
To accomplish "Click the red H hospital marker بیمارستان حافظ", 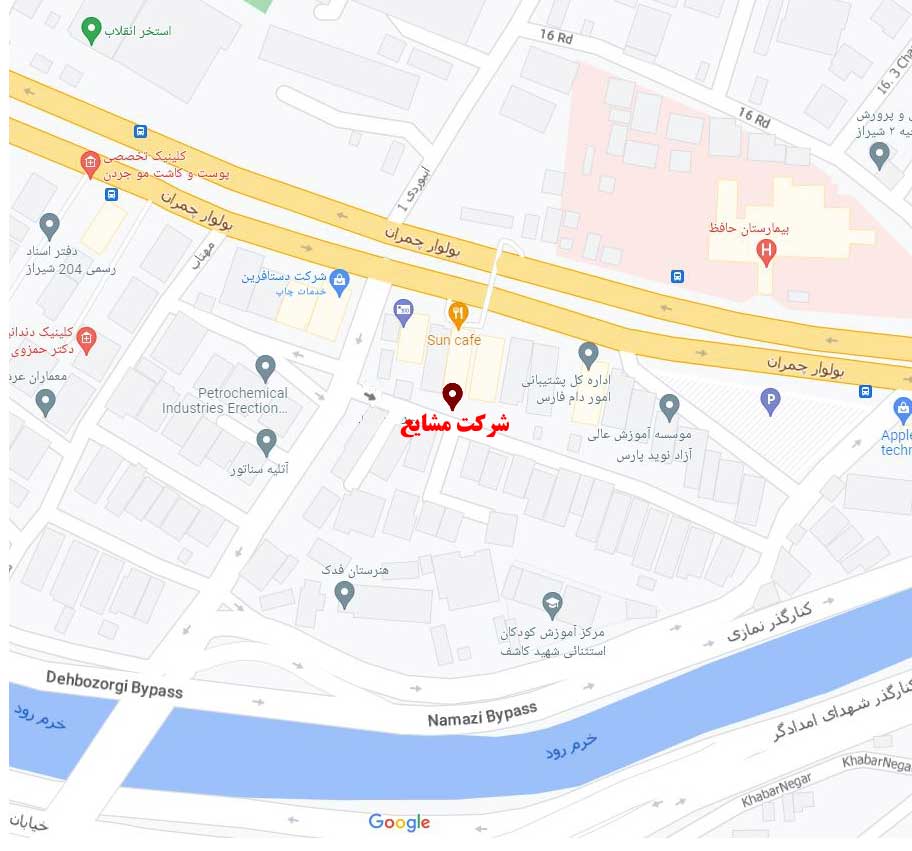I will click(x=766, y=253).
